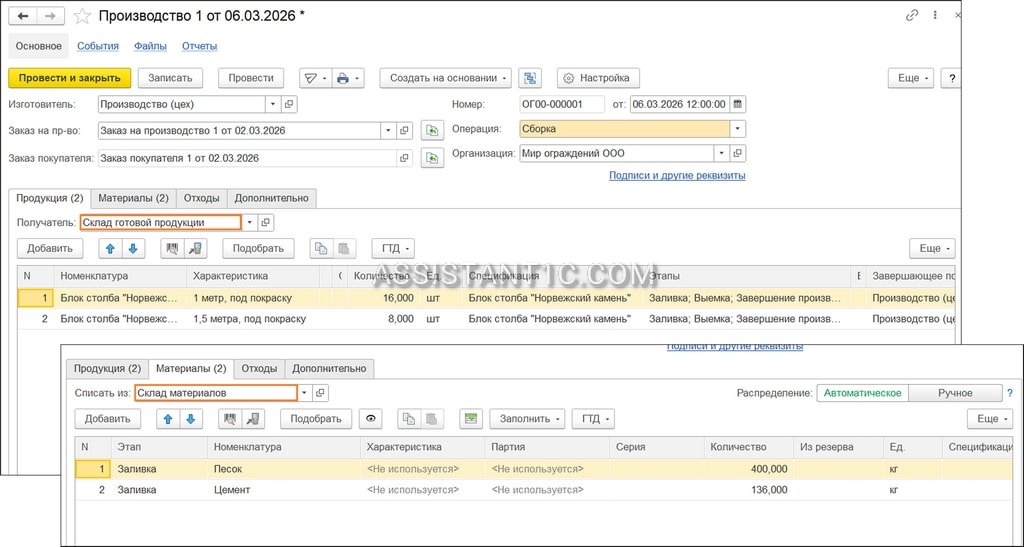Expand the Списать из dropdown arrow
1024x547 pixels.
coord(304,393)
